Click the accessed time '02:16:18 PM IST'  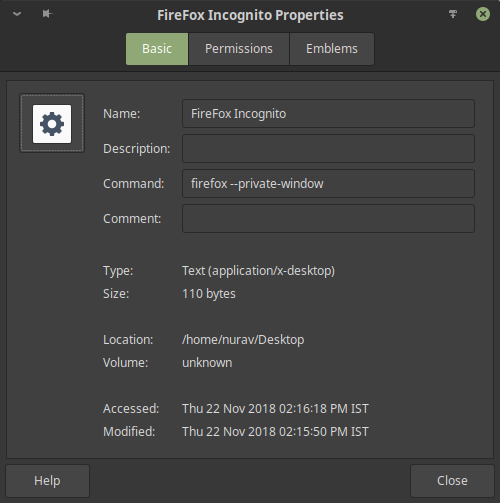(x=324, y=409)
